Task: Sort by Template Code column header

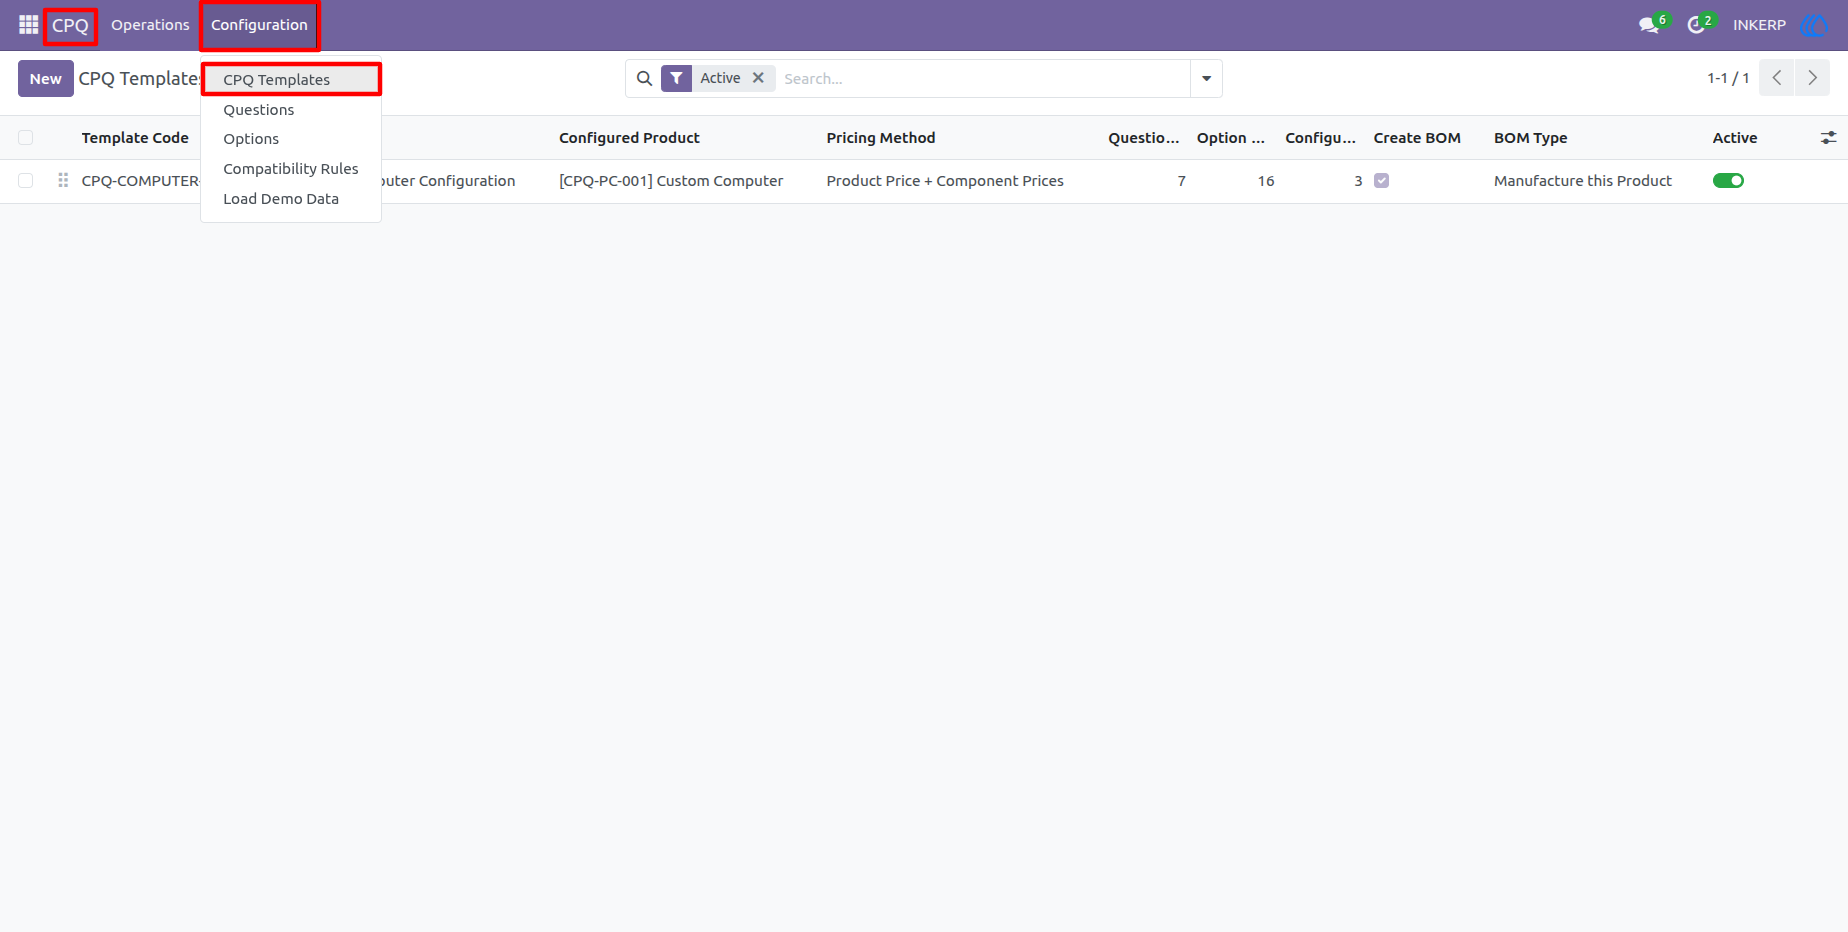Action: pyautogui.click(x=135, y=138)
